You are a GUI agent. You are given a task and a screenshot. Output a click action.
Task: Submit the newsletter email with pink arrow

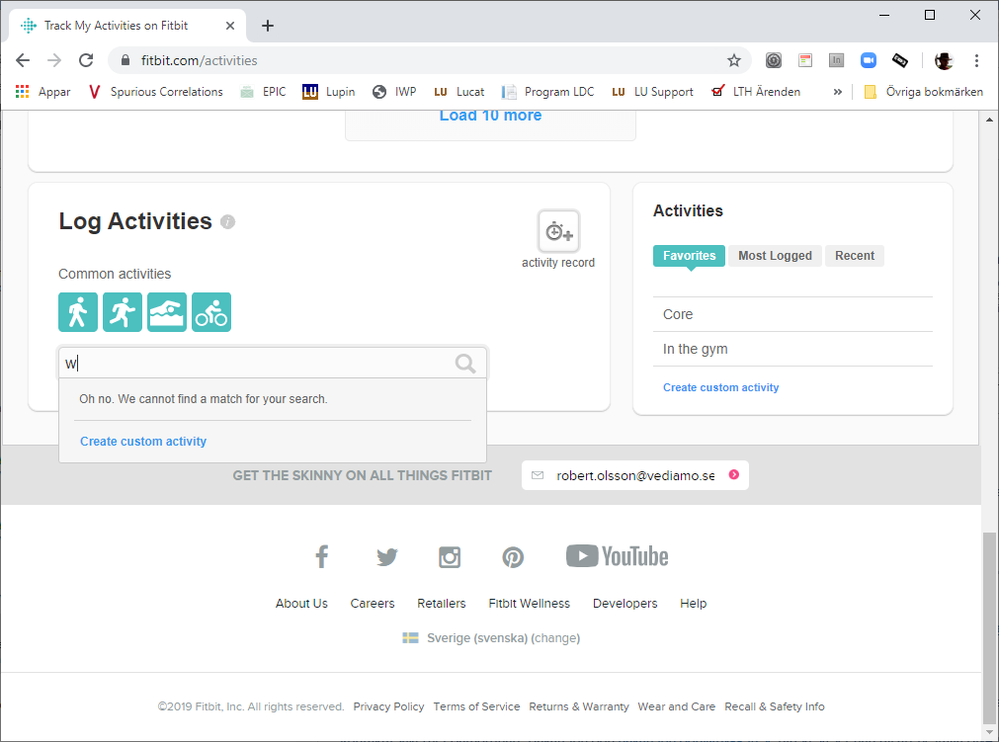tap(734, 475)
